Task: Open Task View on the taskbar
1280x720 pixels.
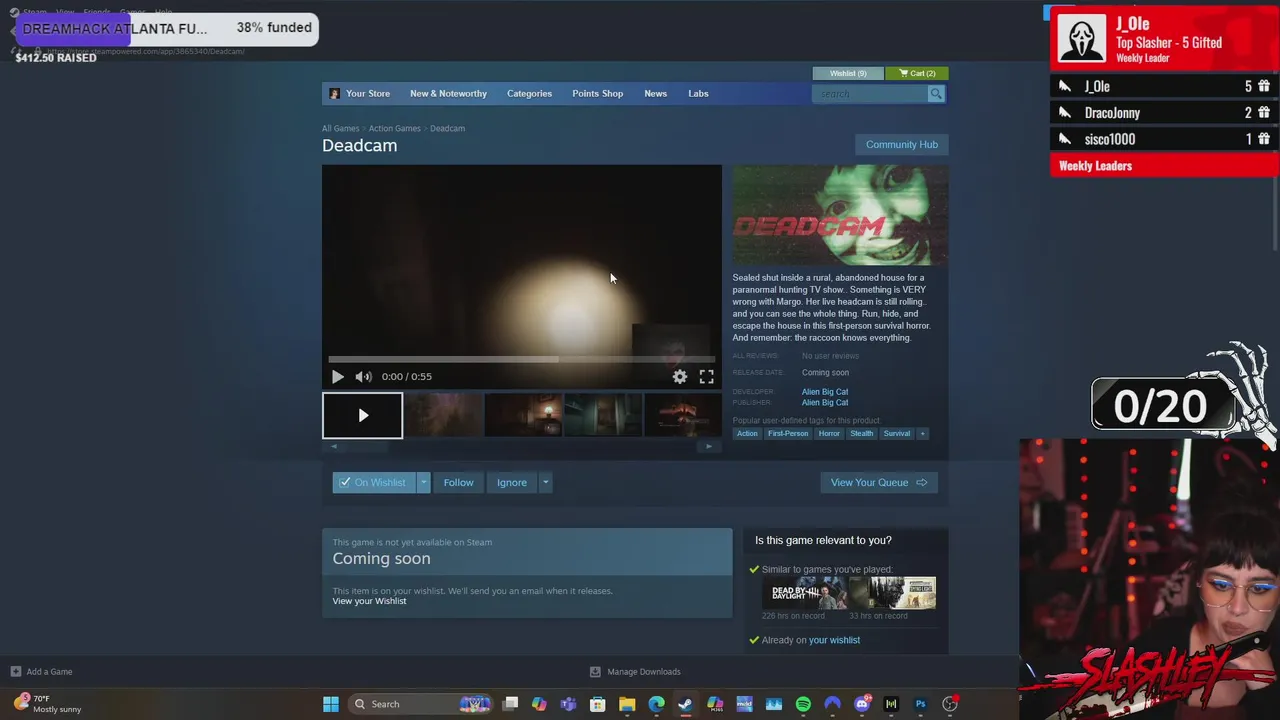Action: (510, 704)
